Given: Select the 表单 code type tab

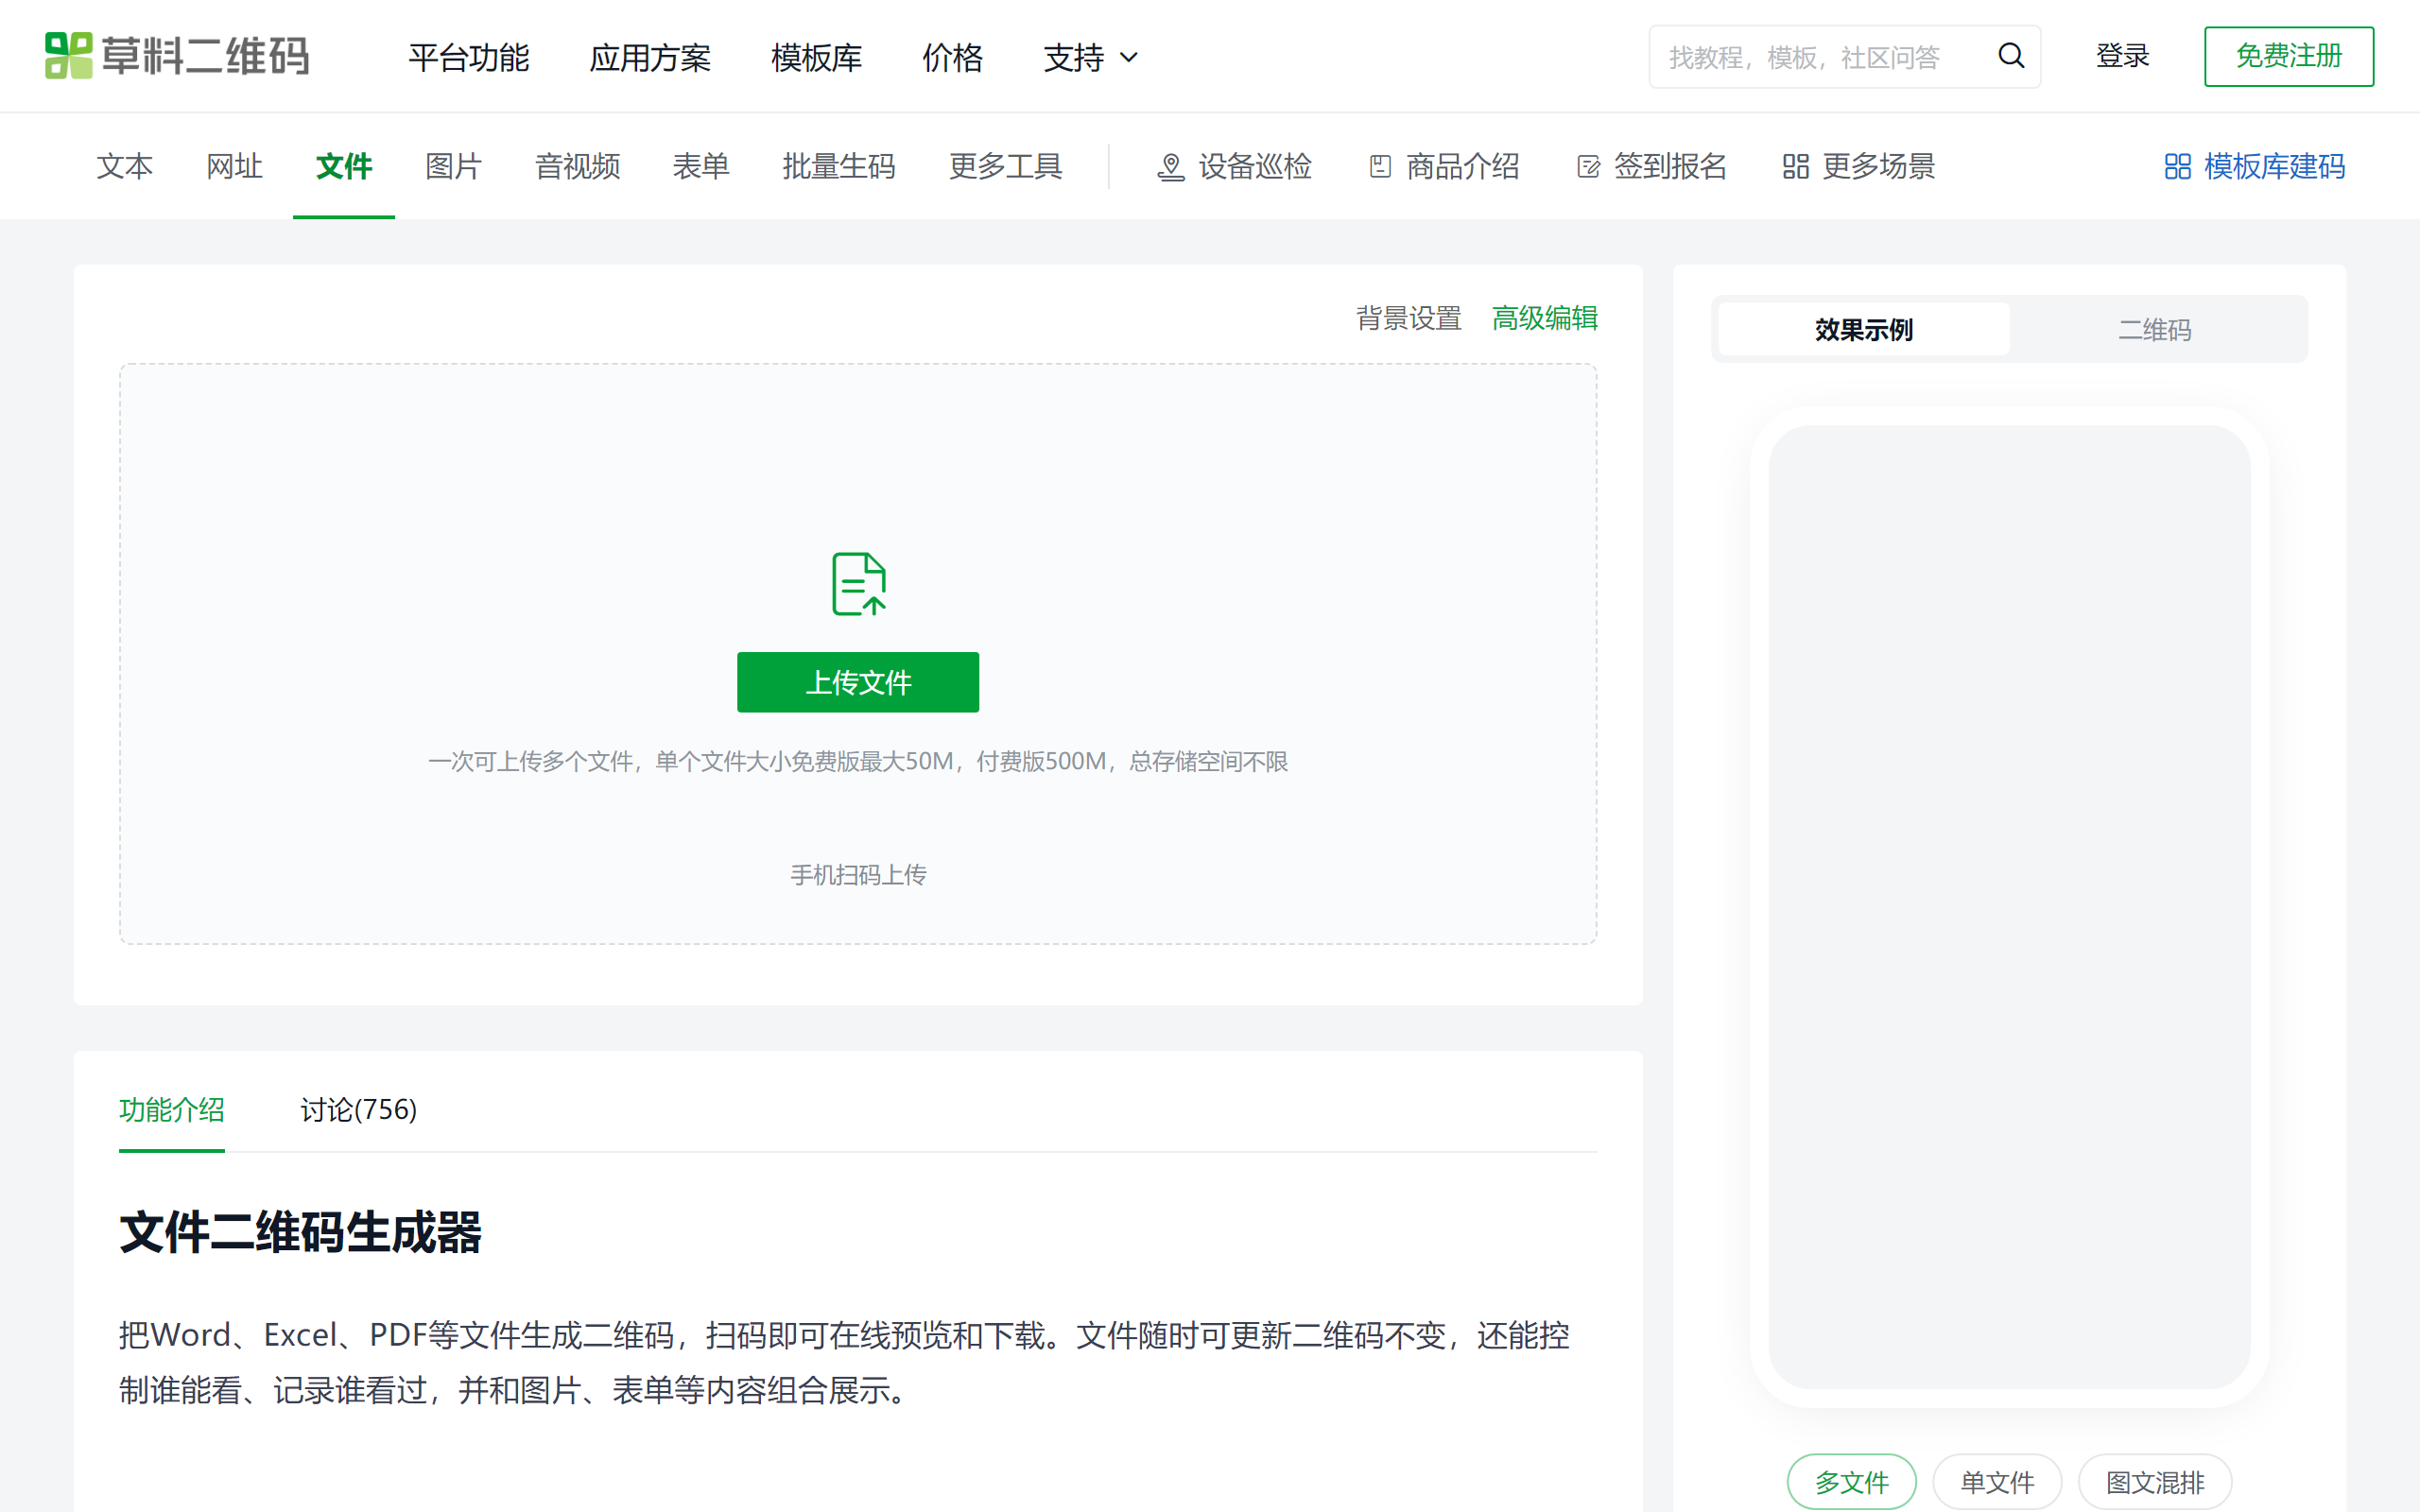Looking at the screenshot, I should (701, 166).
